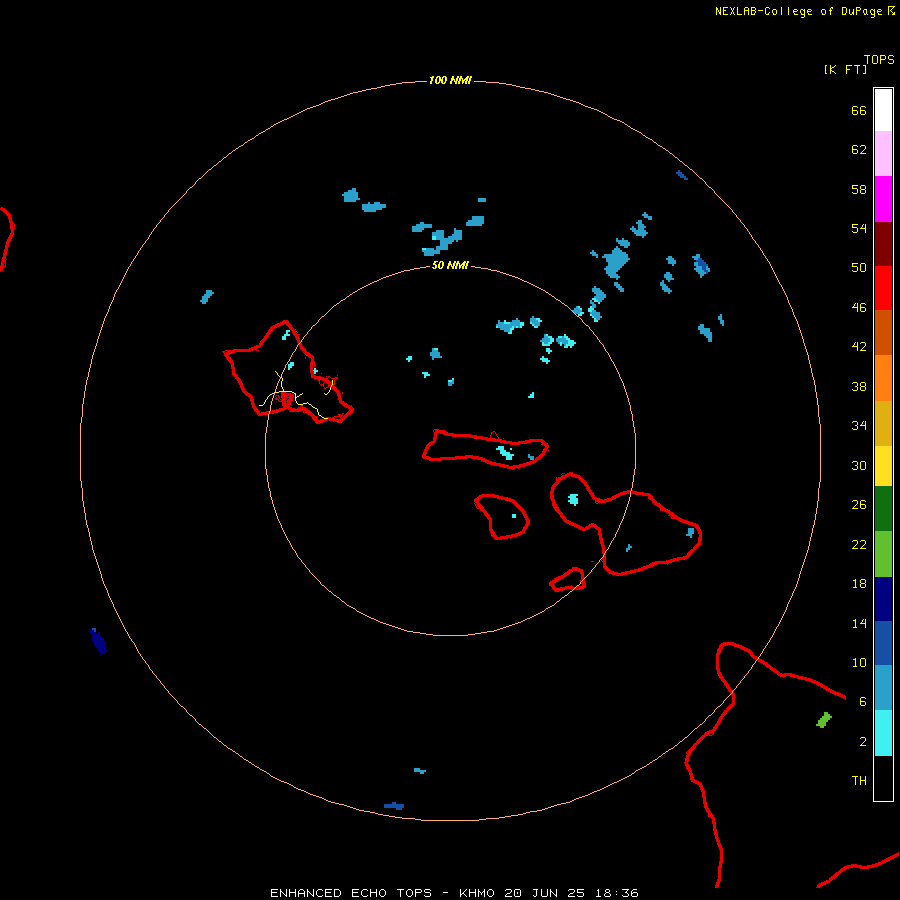The width and height of the screenshot is (900, 900).
Task: Click the dark orange 46 kft swatch
Action: tap(883, 332)
